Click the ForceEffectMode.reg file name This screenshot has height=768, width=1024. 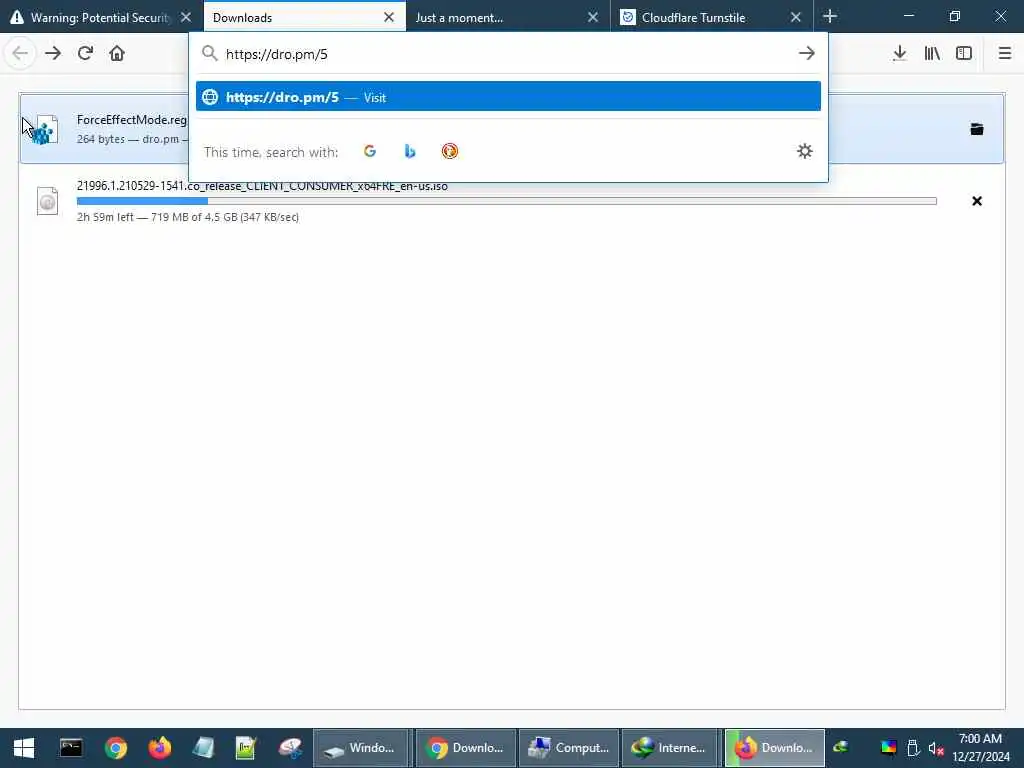pos(131,120)
